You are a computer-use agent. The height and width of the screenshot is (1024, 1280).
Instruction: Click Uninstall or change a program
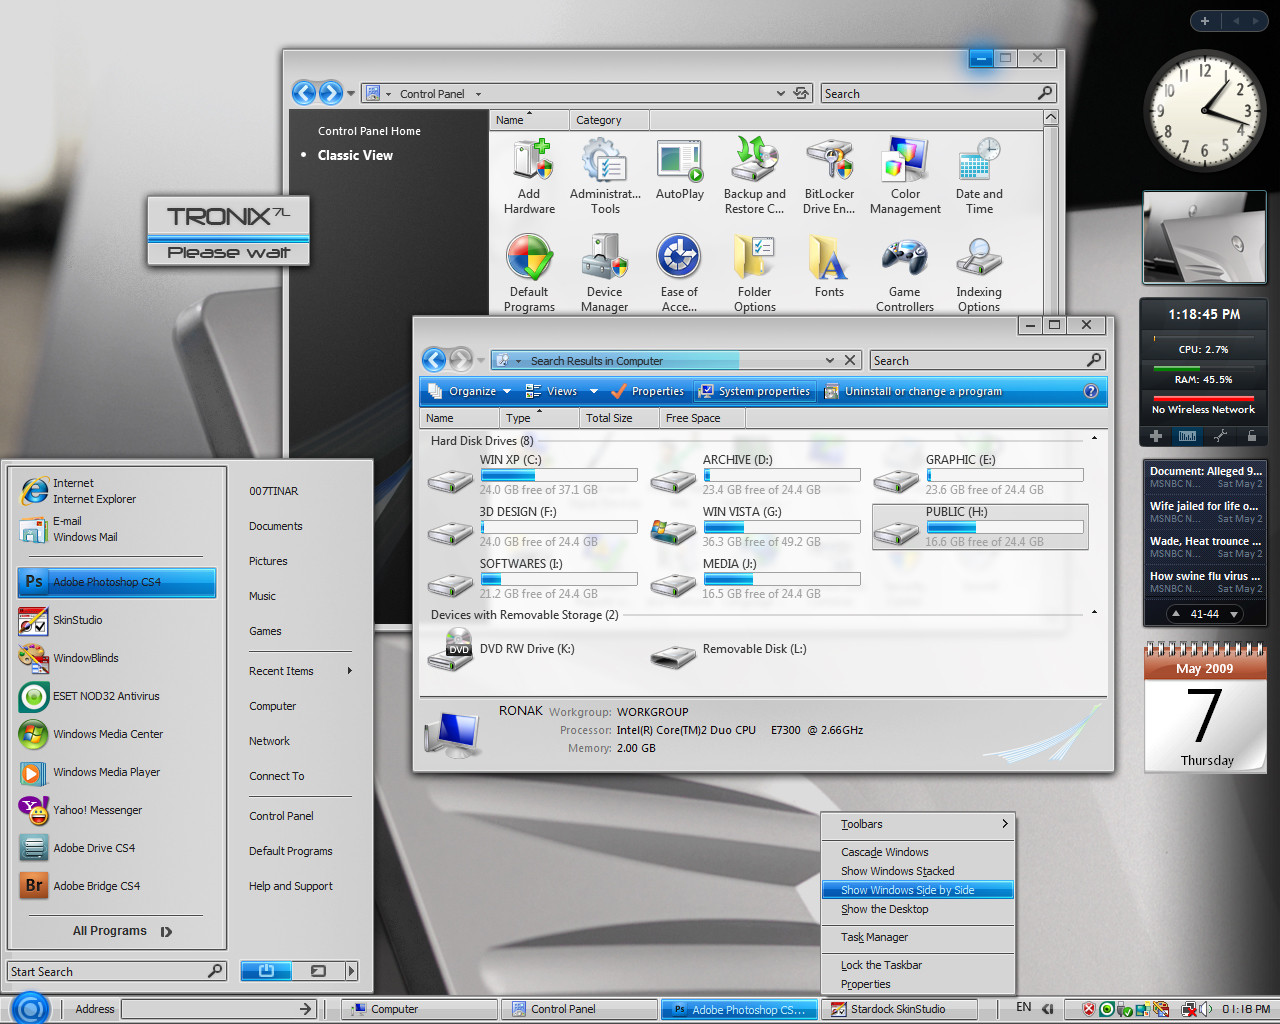[x=913, y=391]
